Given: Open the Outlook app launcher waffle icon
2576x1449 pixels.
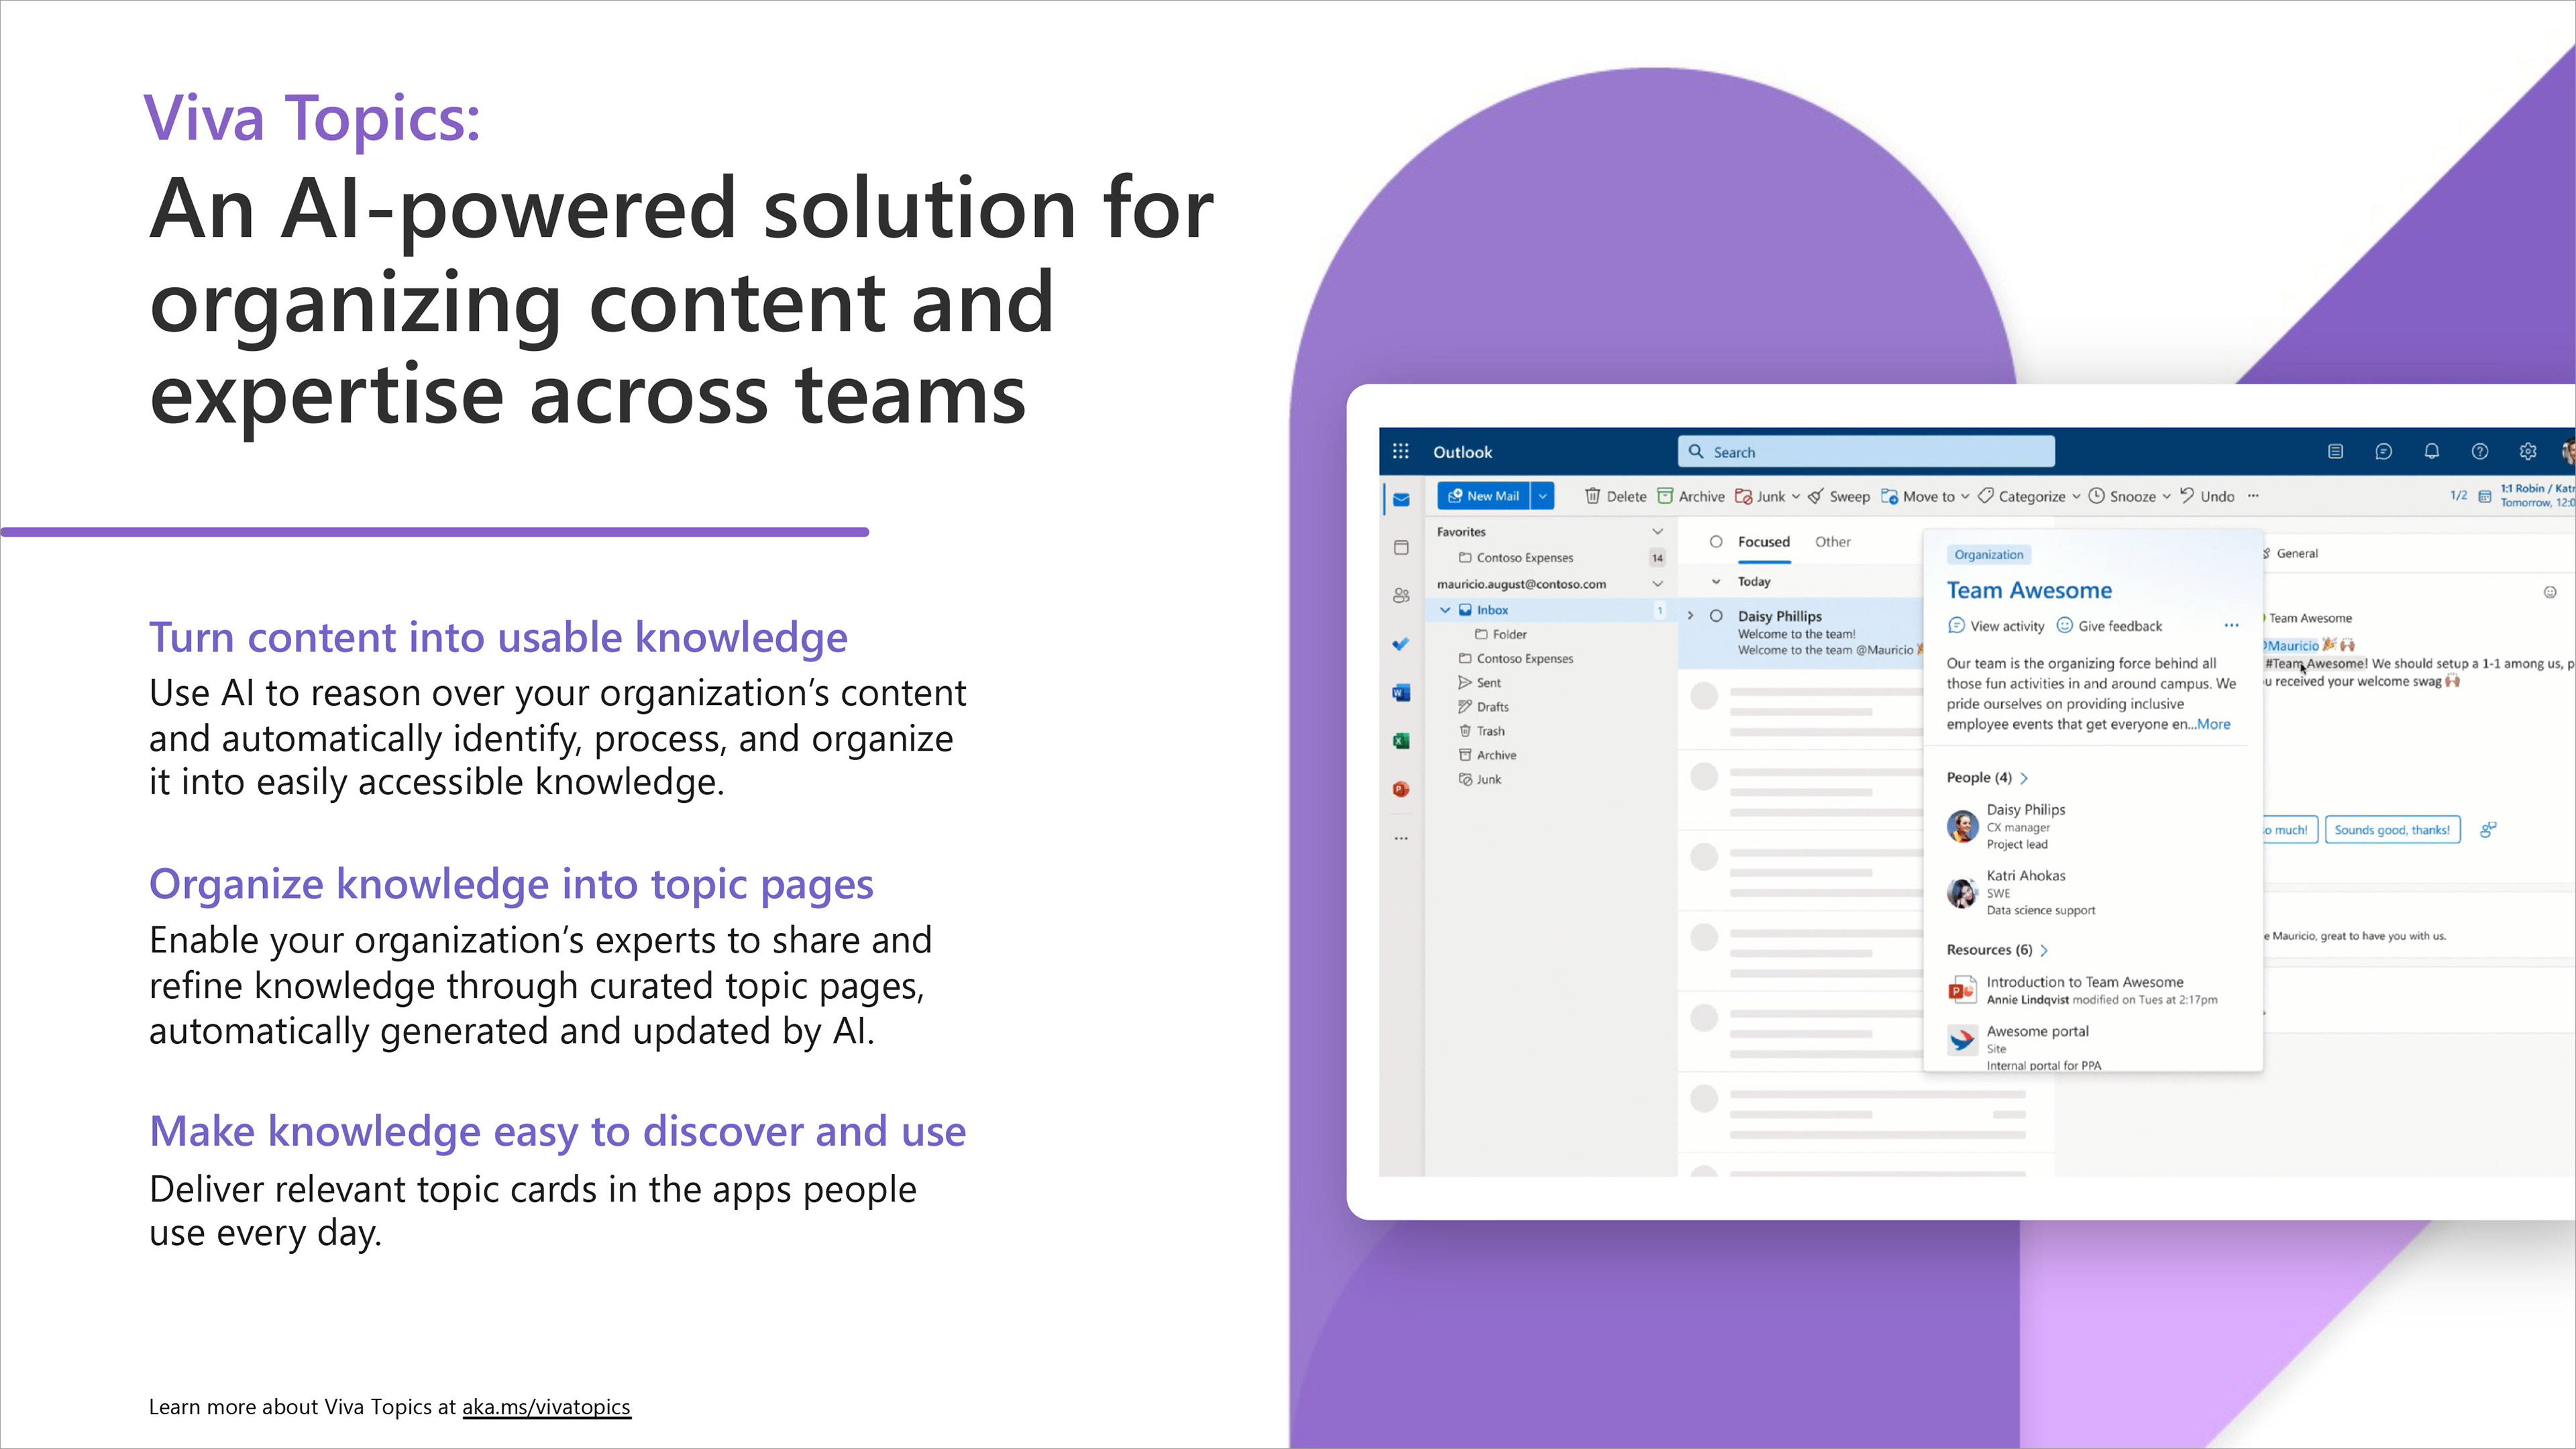Looking at the screenshot, I should click(x=1400, y=451).
